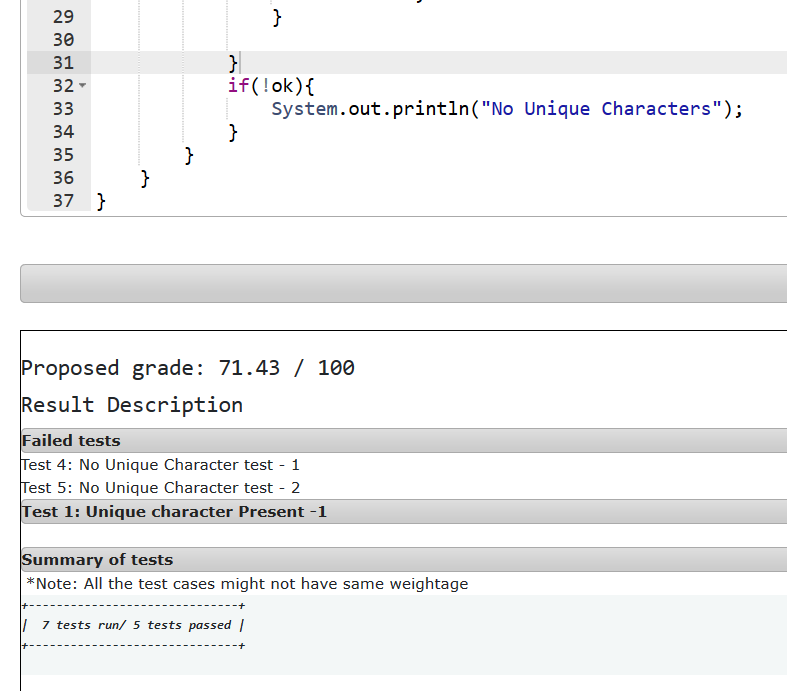
Task: Click line number 30 in gutter
Action: point(63,40)
